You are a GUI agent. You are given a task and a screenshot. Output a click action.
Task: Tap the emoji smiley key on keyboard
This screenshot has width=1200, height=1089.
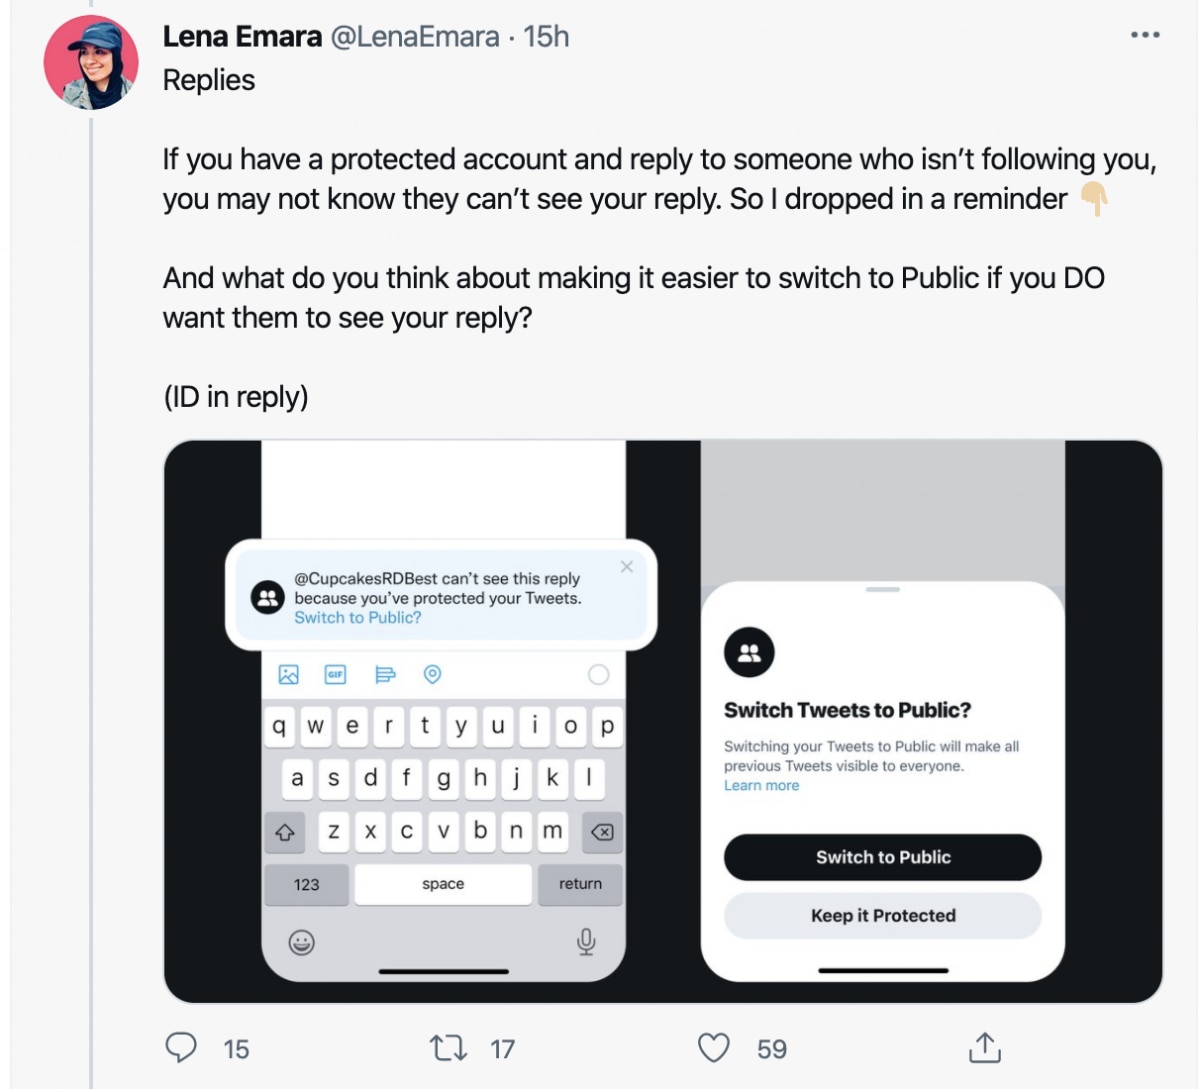[302, 942]
